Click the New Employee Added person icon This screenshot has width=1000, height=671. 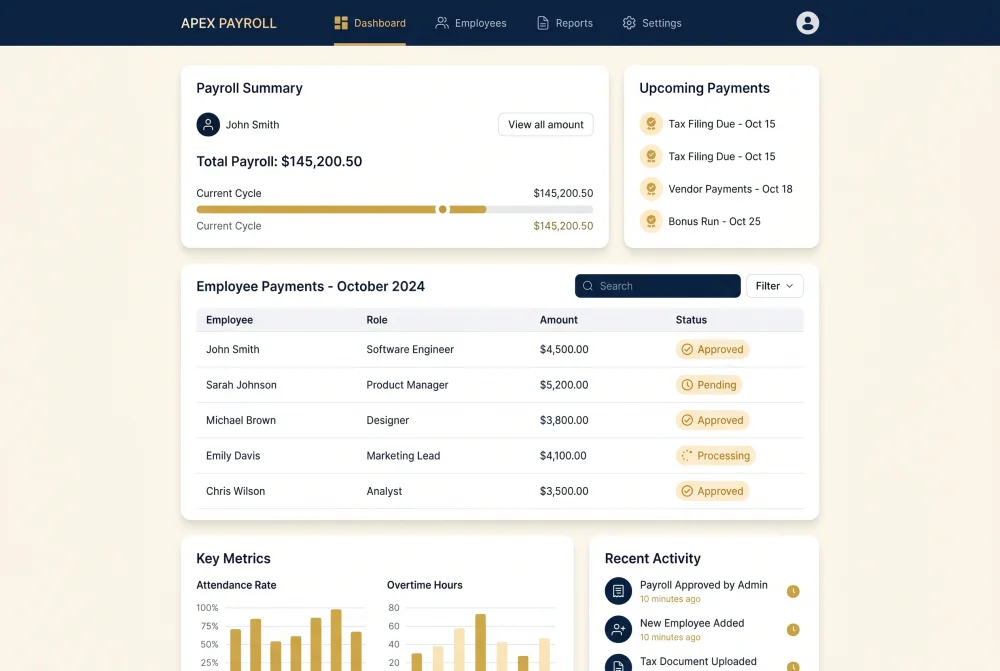618,630
